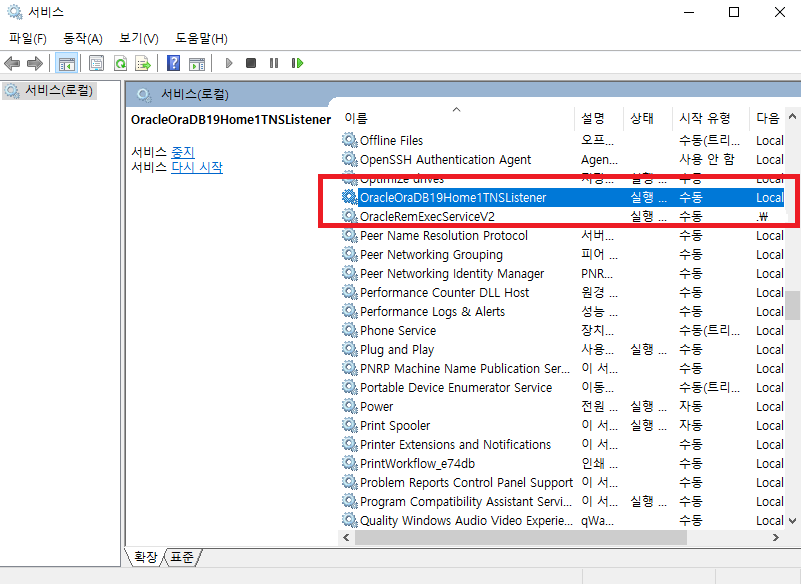Click the horizontal scrollbar left arrow

click(346, 537)
